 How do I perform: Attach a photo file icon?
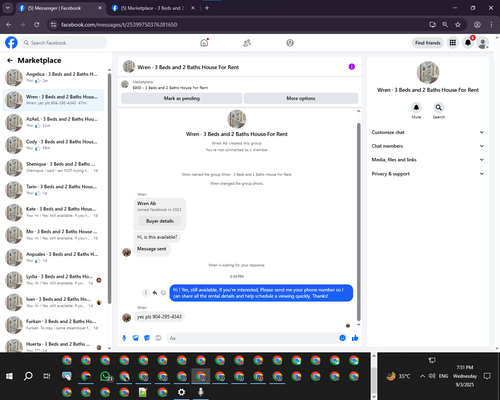pyautogui.click(x=135, y=338)
